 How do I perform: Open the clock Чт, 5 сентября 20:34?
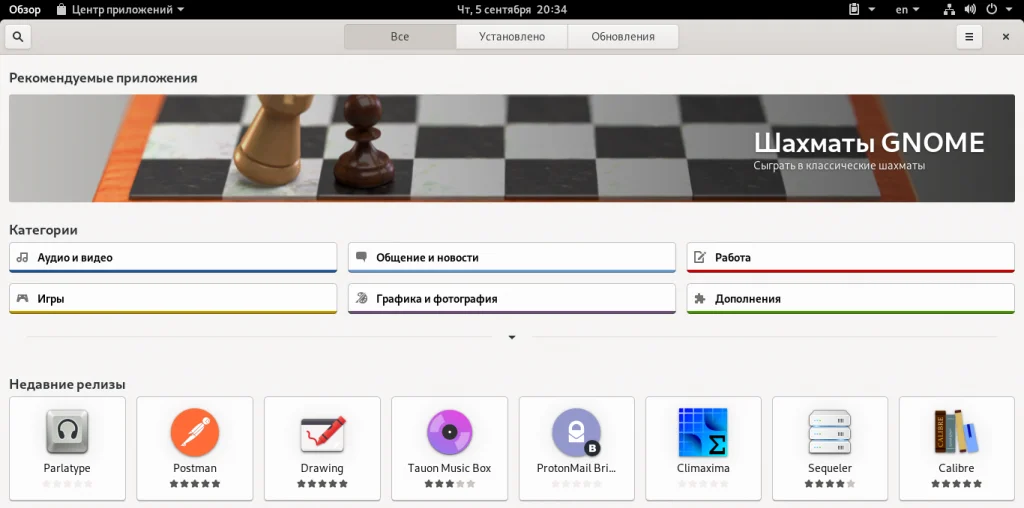511,9
